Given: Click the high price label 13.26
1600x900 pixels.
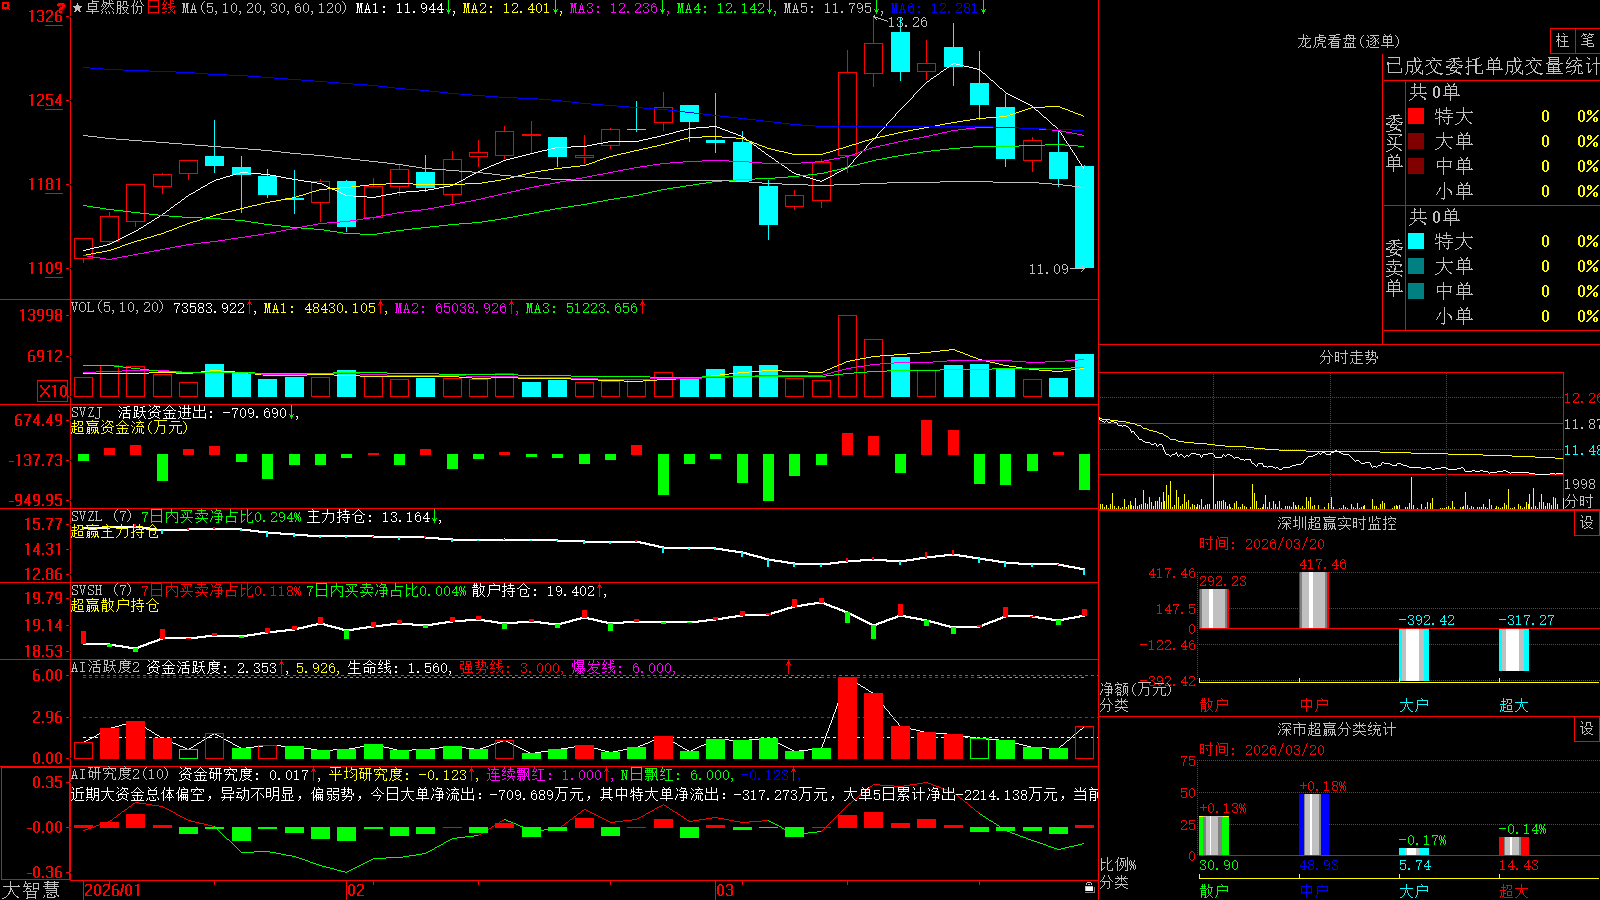Looking at the screenshot, I should pyautogui.click(x=907, y=22).
